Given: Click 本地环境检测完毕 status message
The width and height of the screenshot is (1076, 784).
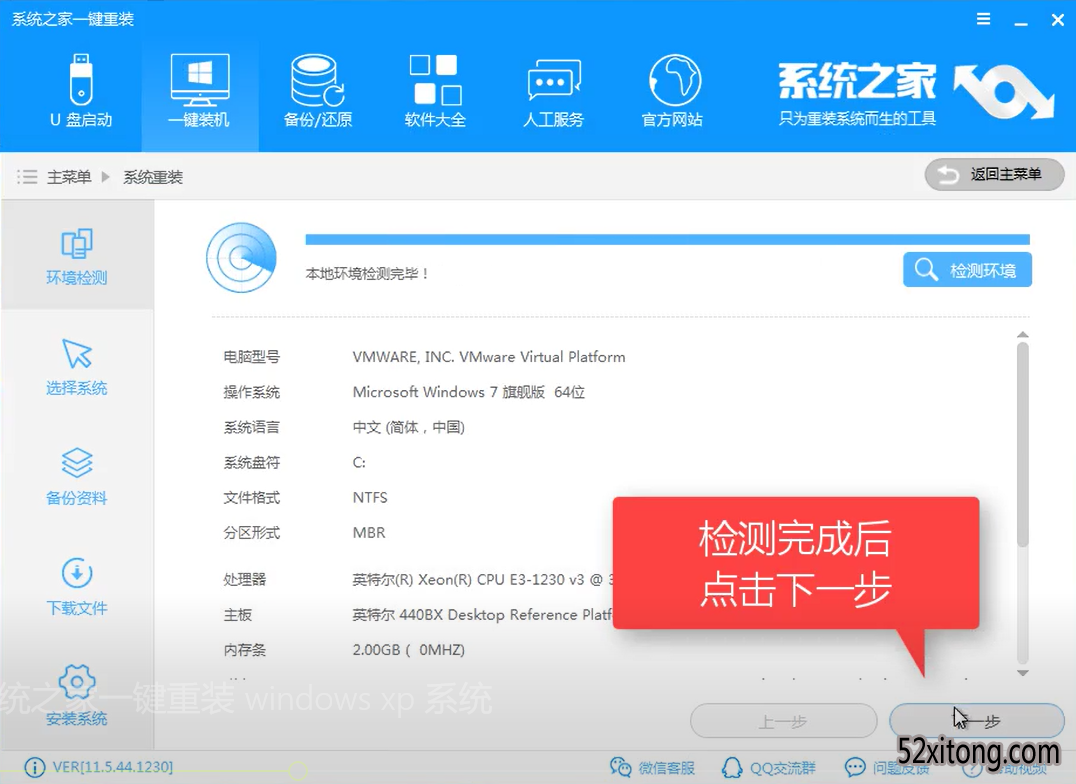Looking at the screenshot, I should click(x=367, y=274).
